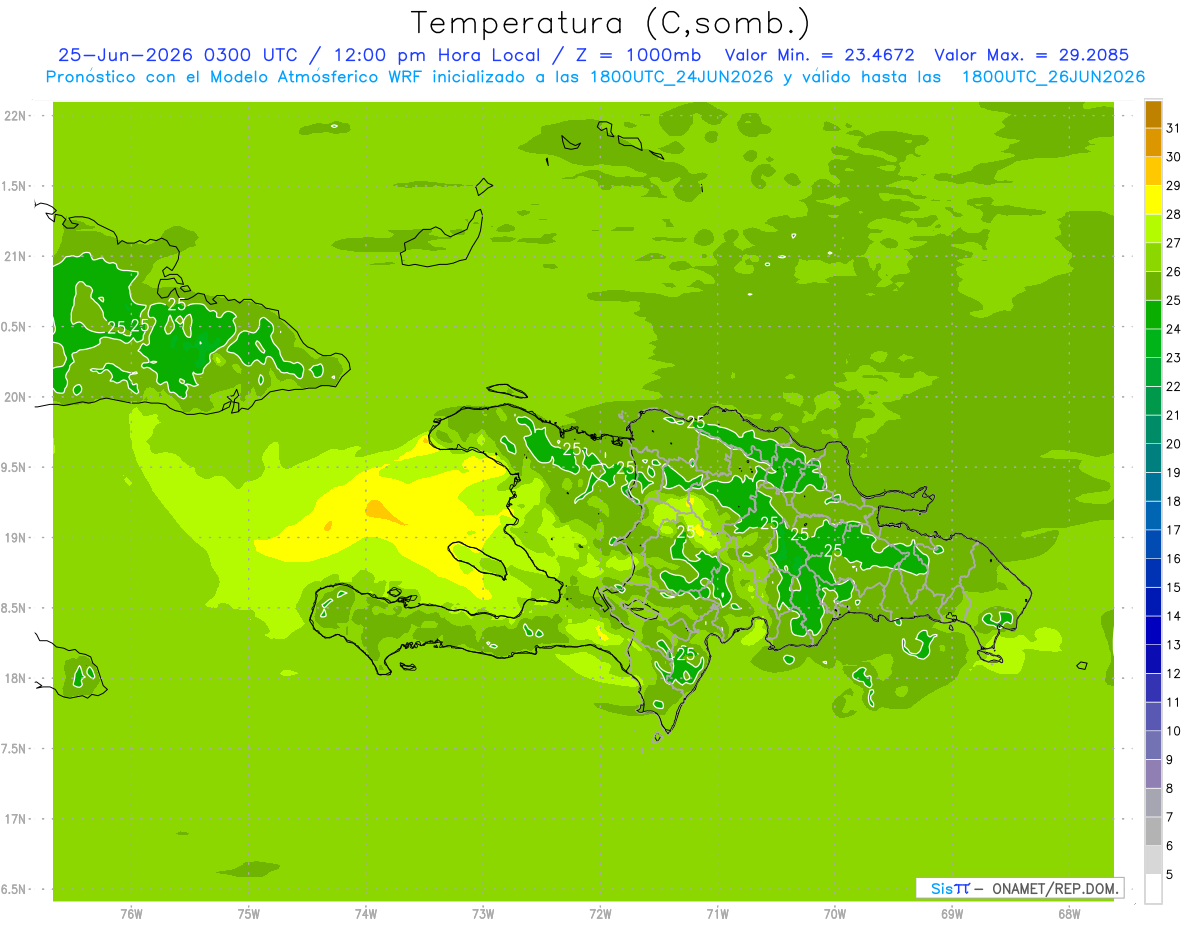1200x927 pixels.
Task: Pick the yellow swatch between 28 and 29
Action: pos(1153,199)
